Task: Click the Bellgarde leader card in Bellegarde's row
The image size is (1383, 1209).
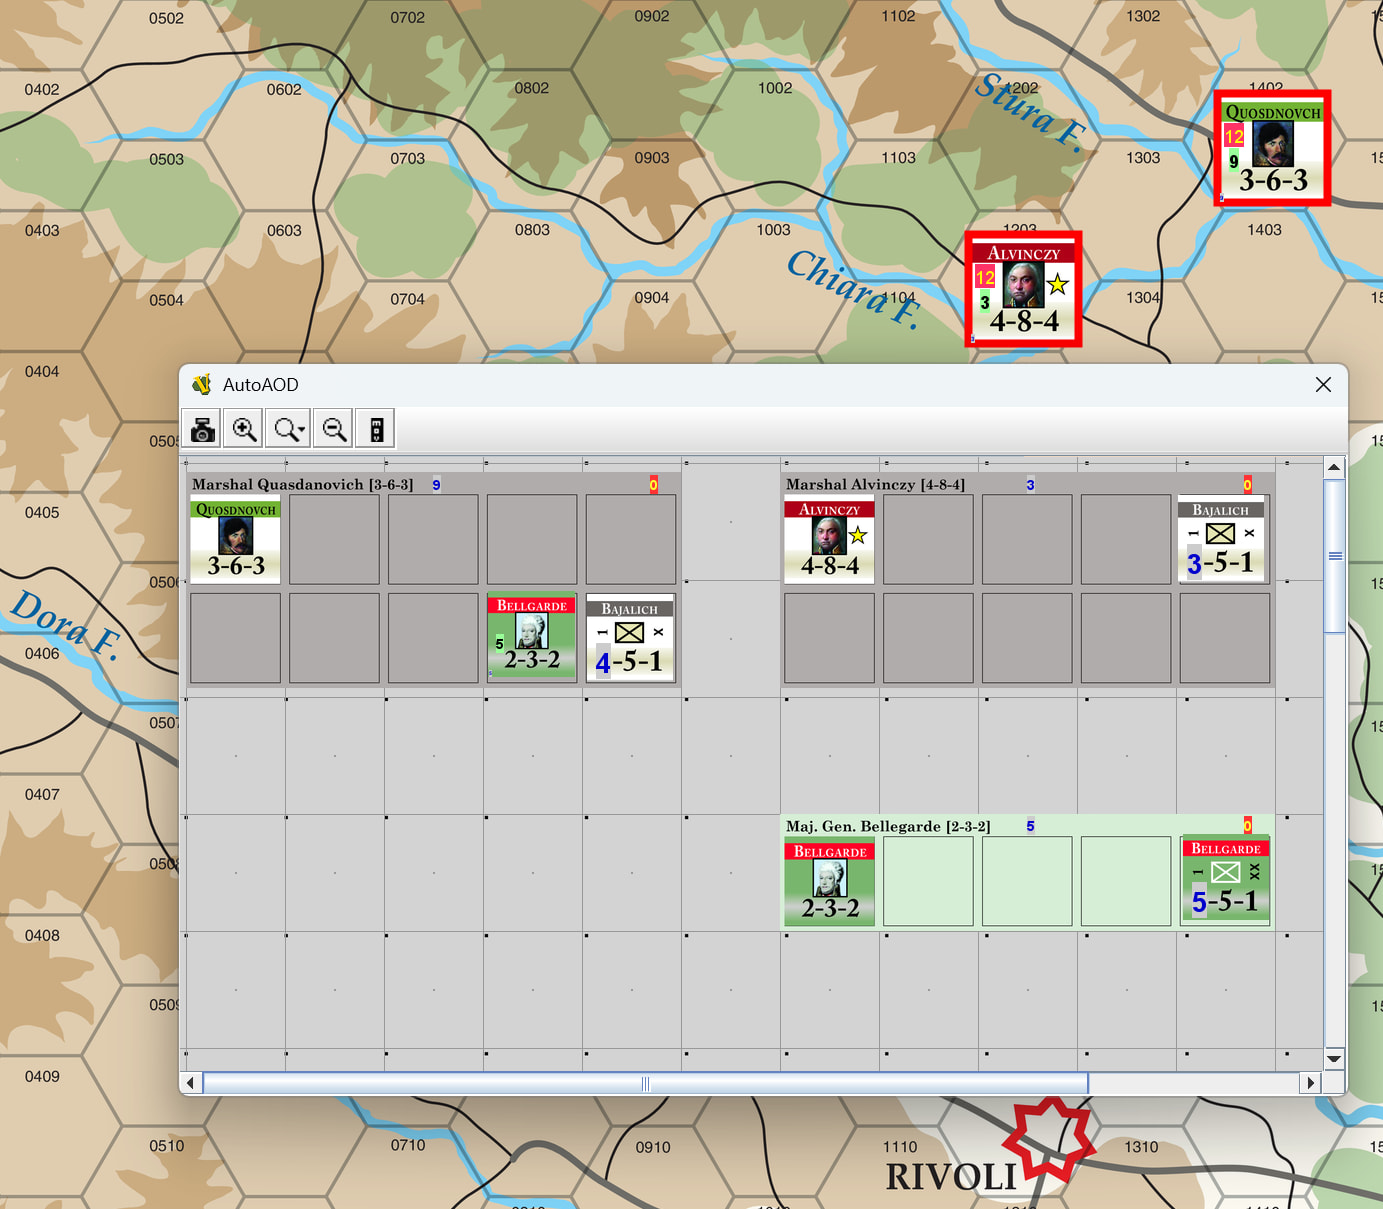Action: coord(829,882)
